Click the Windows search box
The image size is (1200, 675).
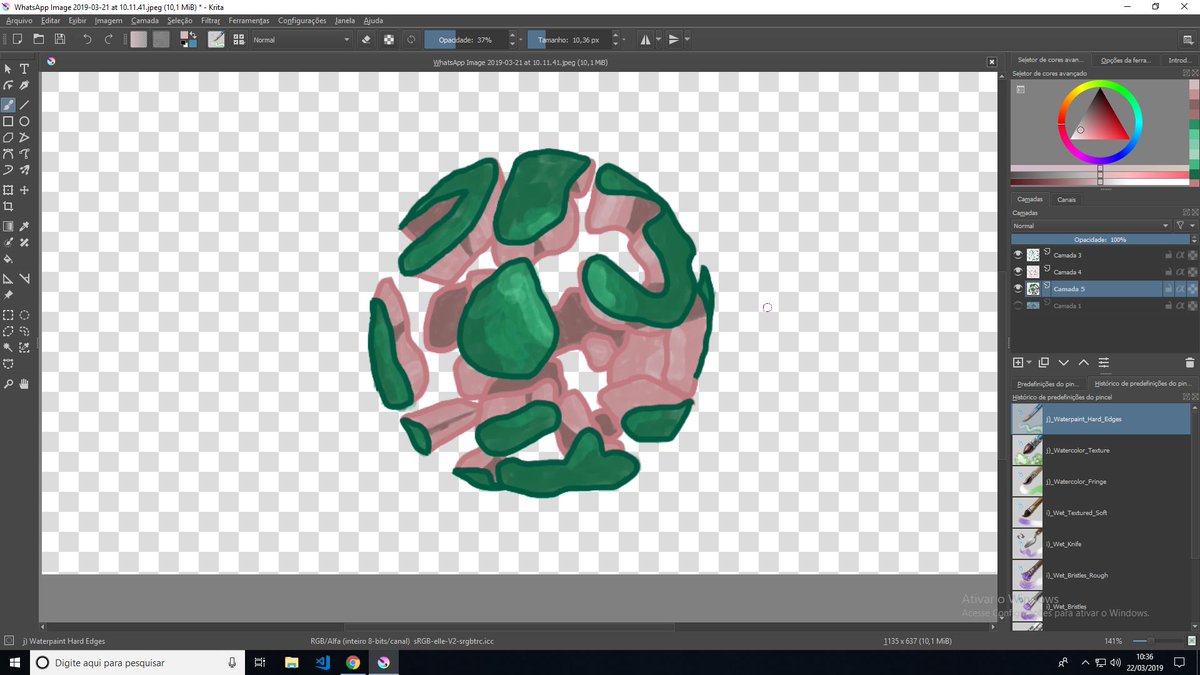click(x=136, y=662)
